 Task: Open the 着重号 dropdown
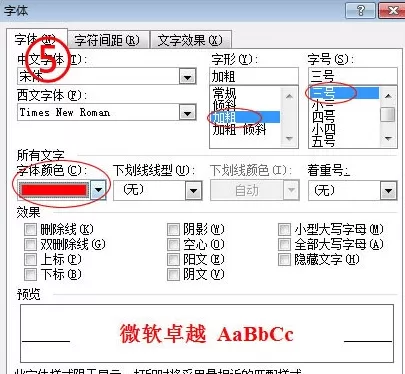click(x=388, y=191)
